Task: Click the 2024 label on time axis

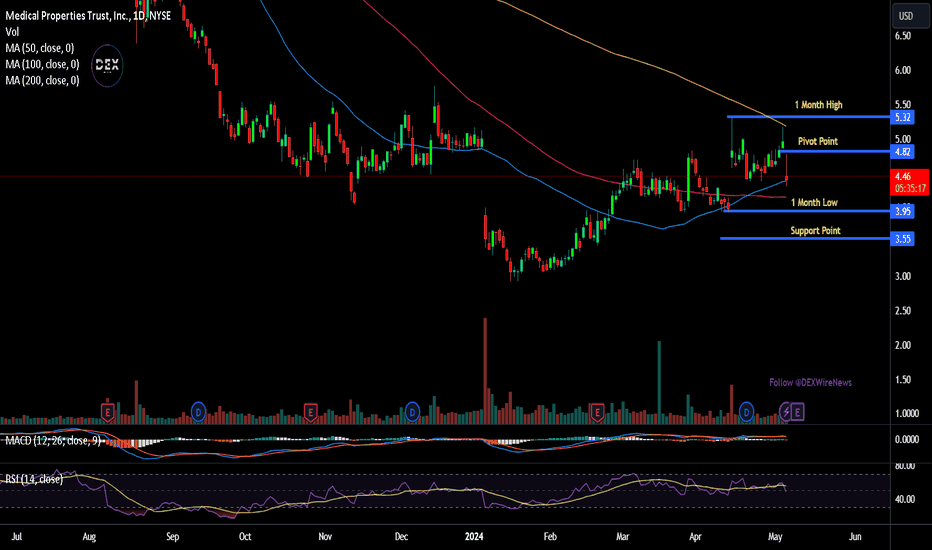Action: click(x=474, y=536)
